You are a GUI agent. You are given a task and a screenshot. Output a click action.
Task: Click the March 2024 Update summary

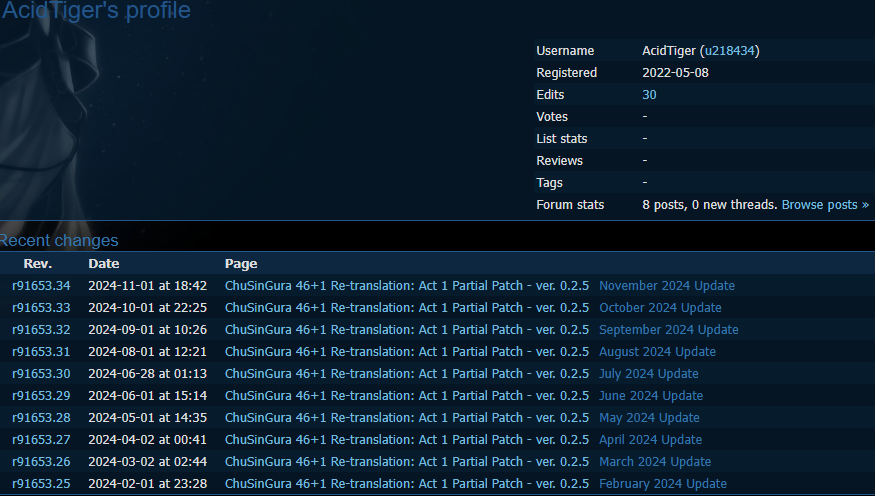tap(655, 462)
